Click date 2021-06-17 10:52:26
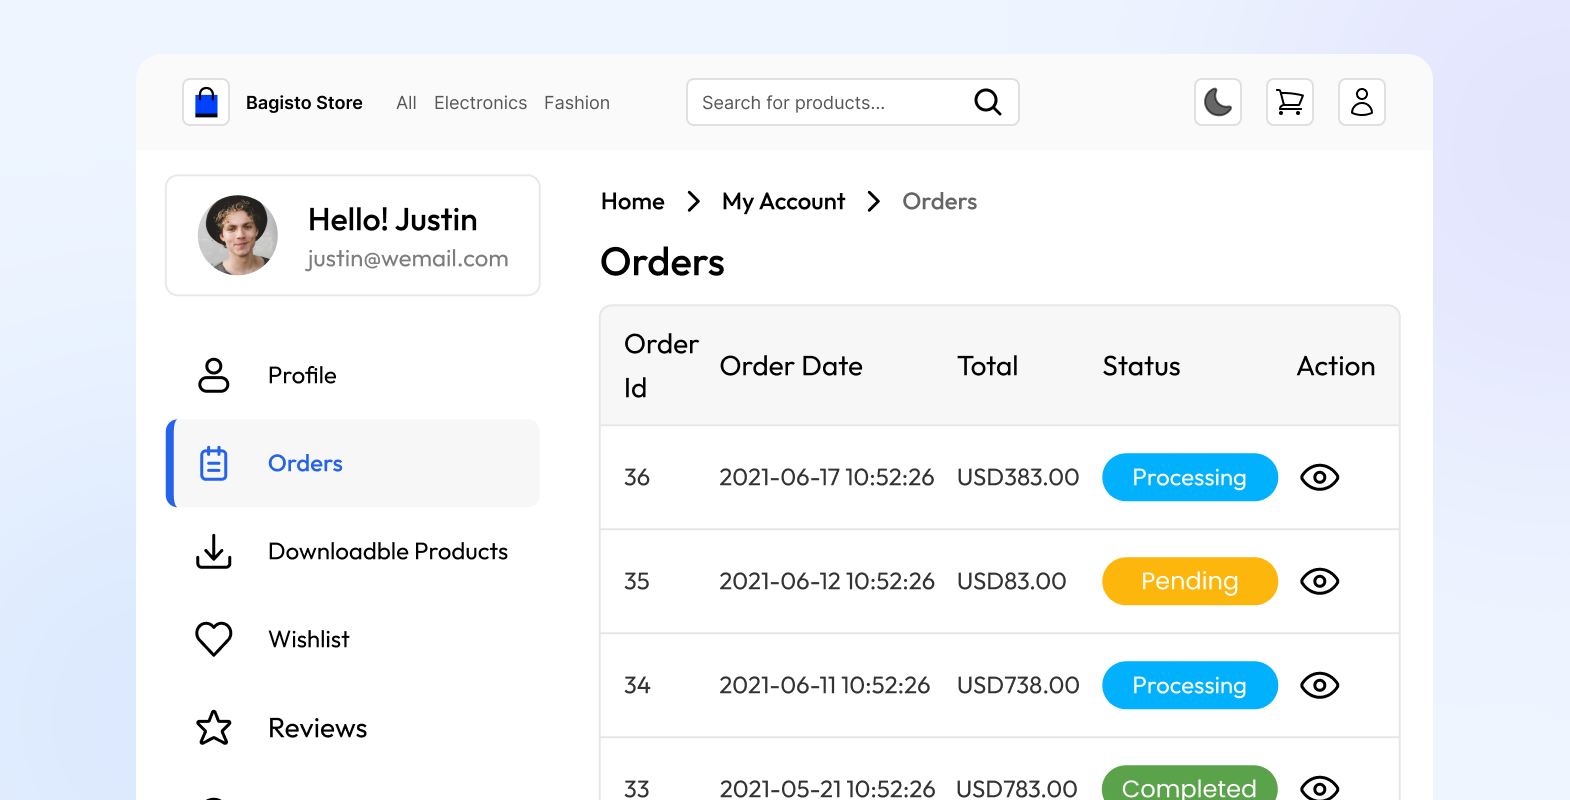 coord(827,477)
